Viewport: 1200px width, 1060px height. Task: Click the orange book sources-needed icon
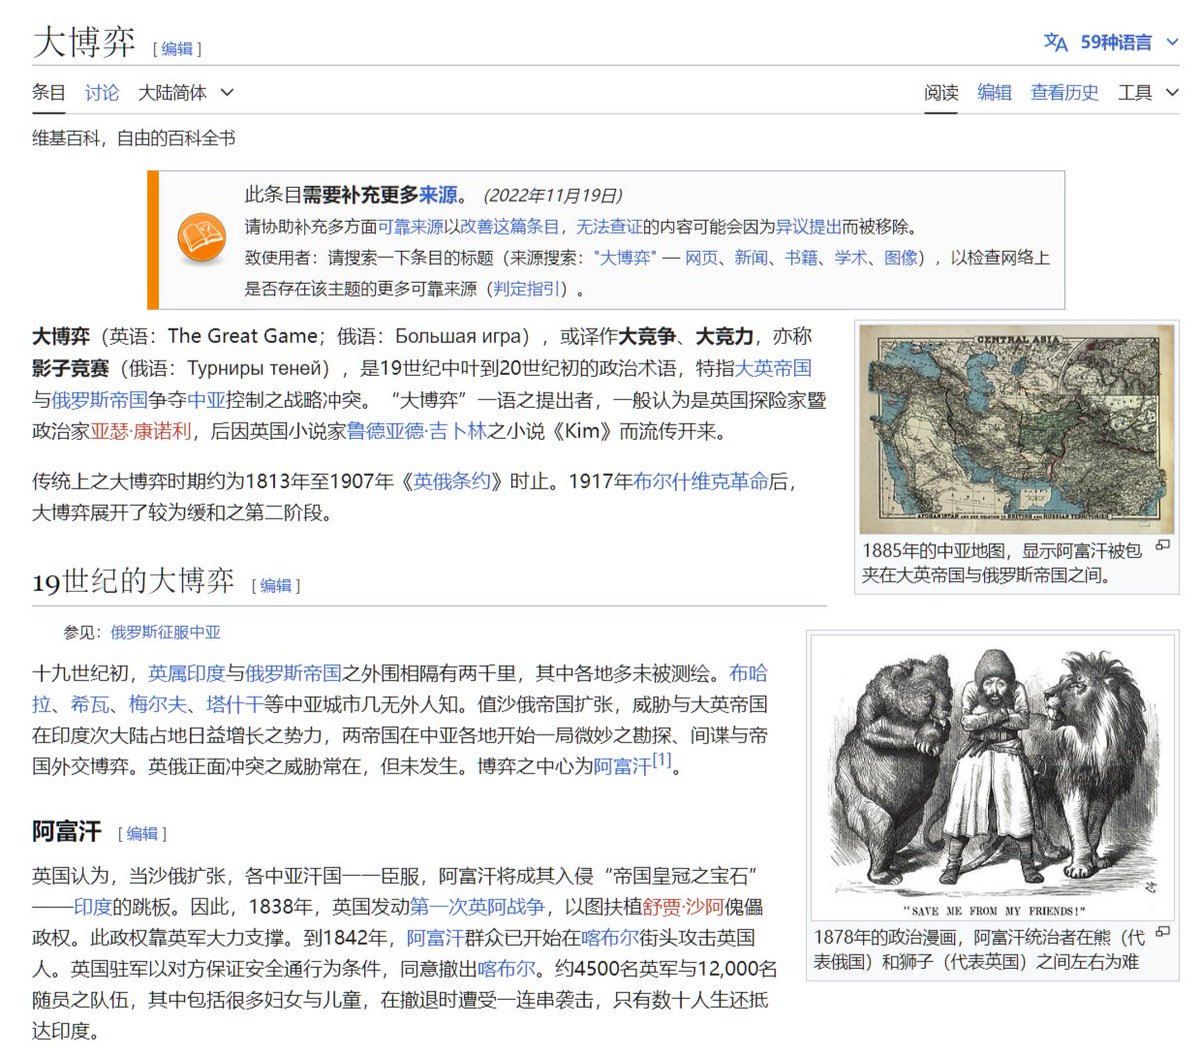pos(202,240)
